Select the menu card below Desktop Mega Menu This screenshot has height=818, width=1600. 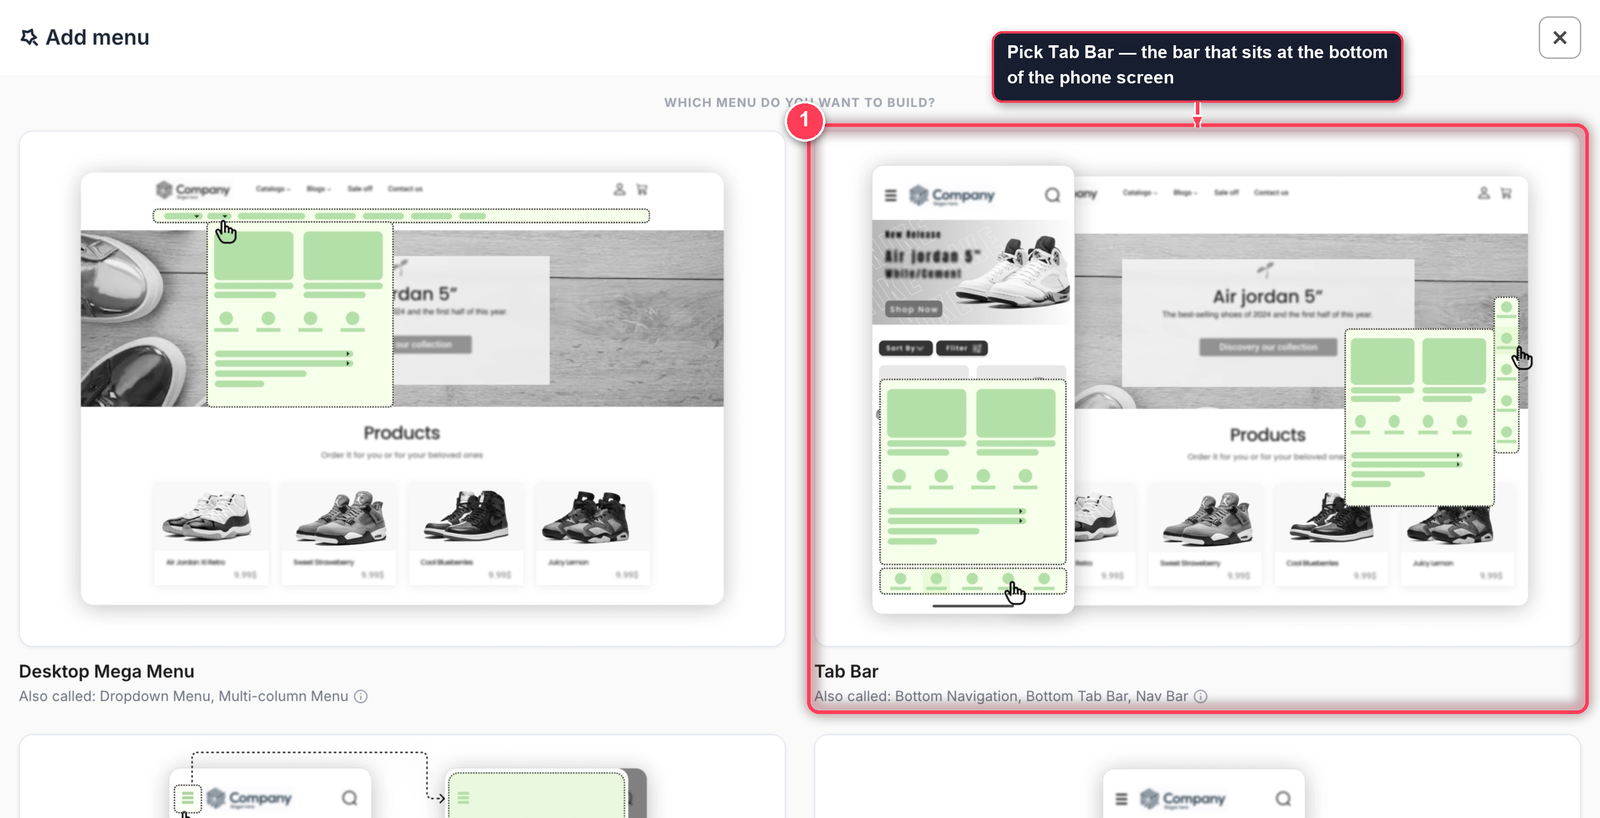point(402,777)
